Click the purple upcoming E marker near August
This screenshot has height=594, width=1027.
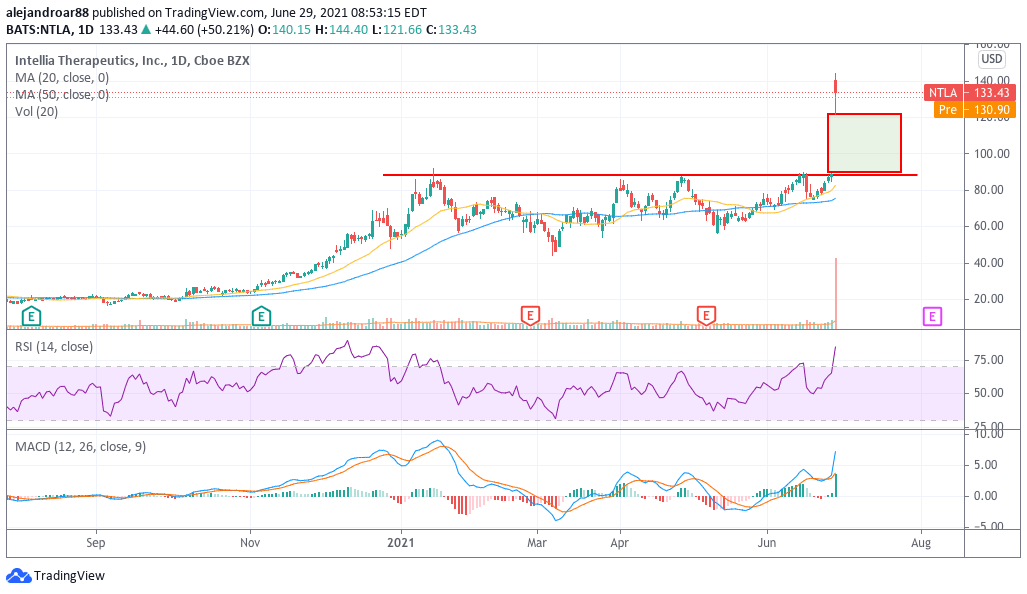pos(932,317)
